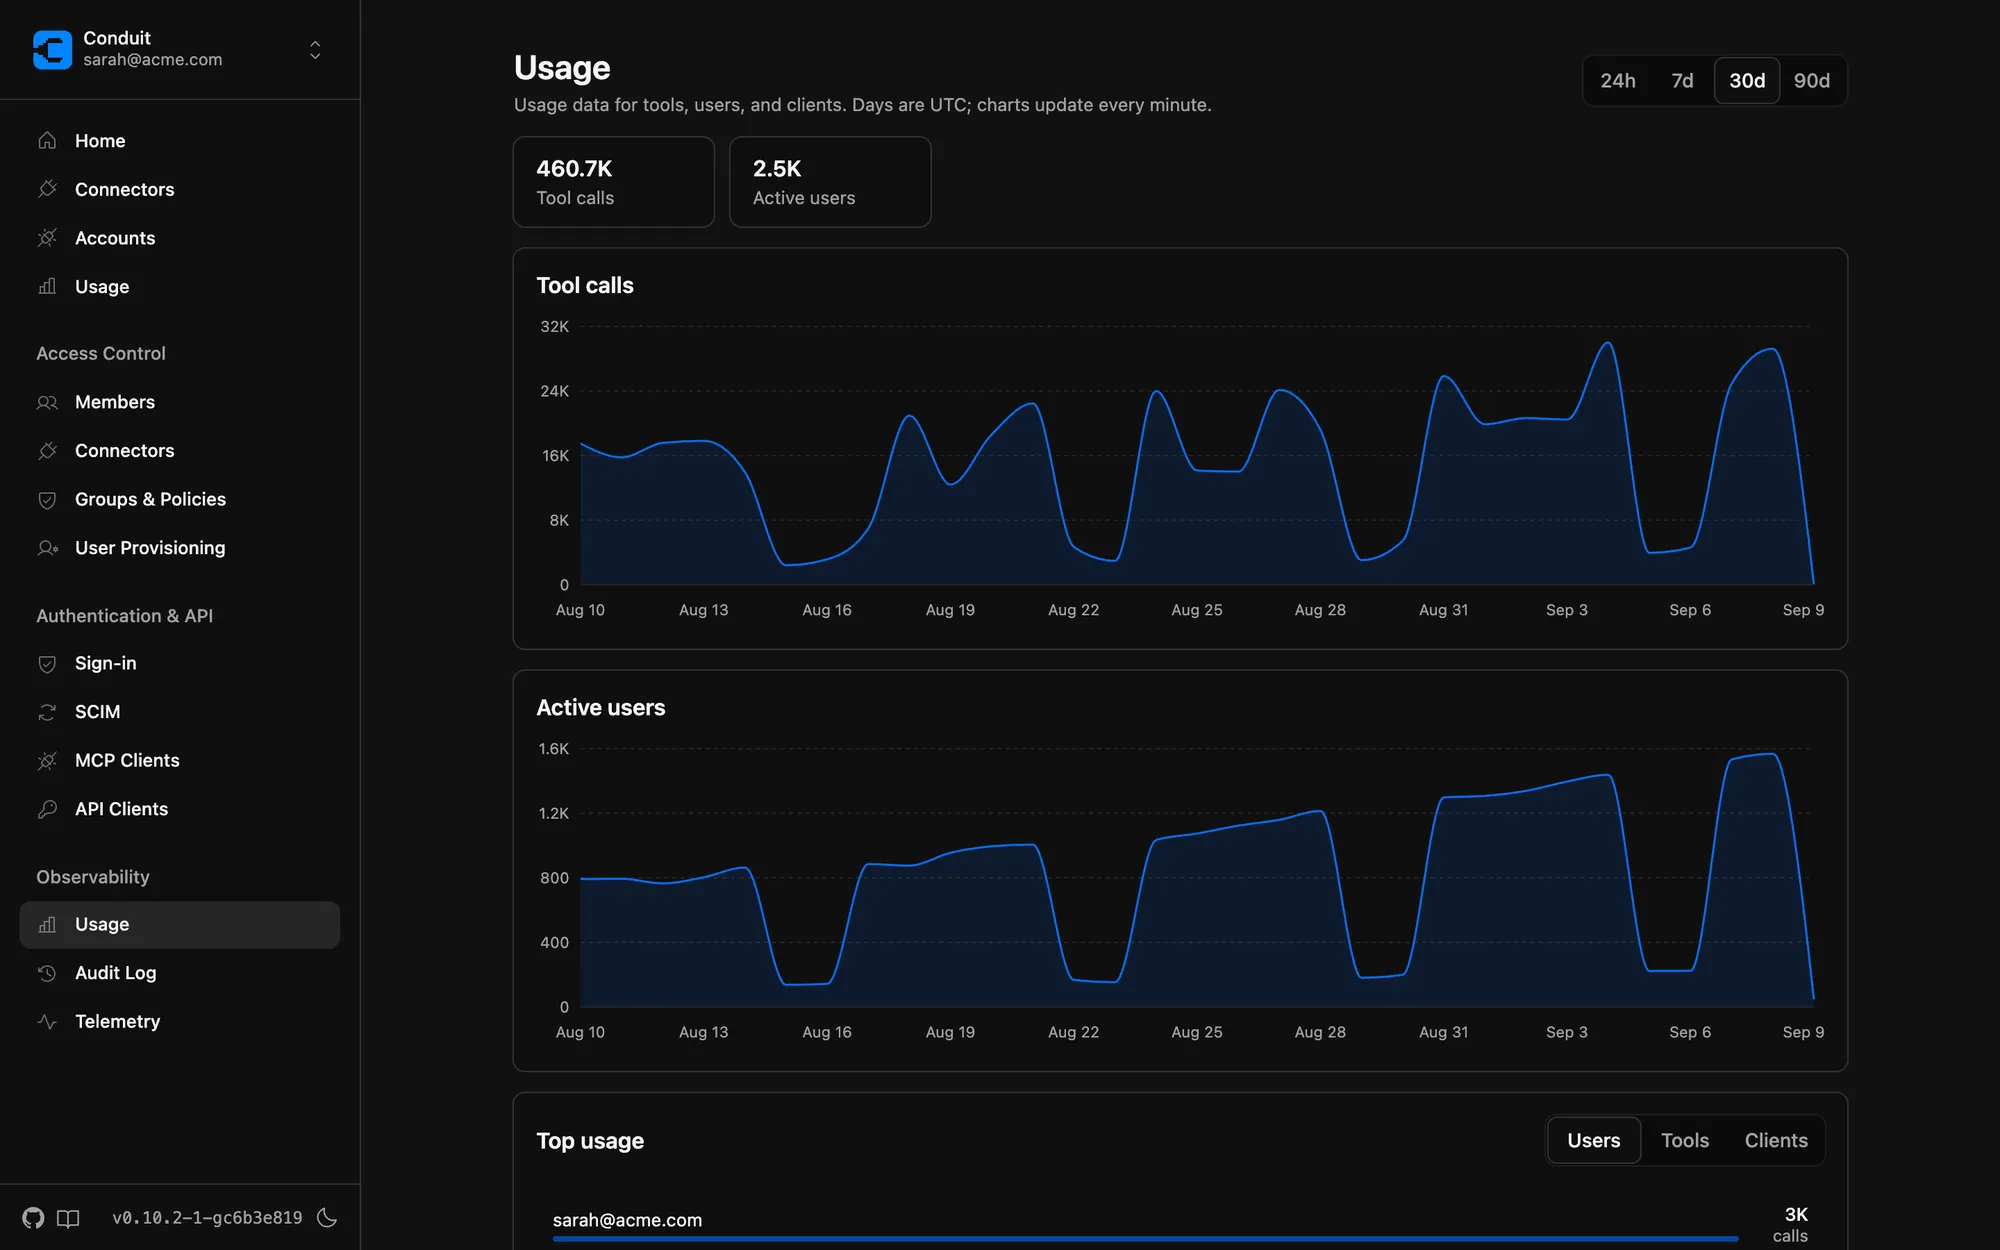Image resolution: width=2000 pixels, height=1250 pixels.
Task: Click the Active users chart heading
Action: tap(600, 708)
